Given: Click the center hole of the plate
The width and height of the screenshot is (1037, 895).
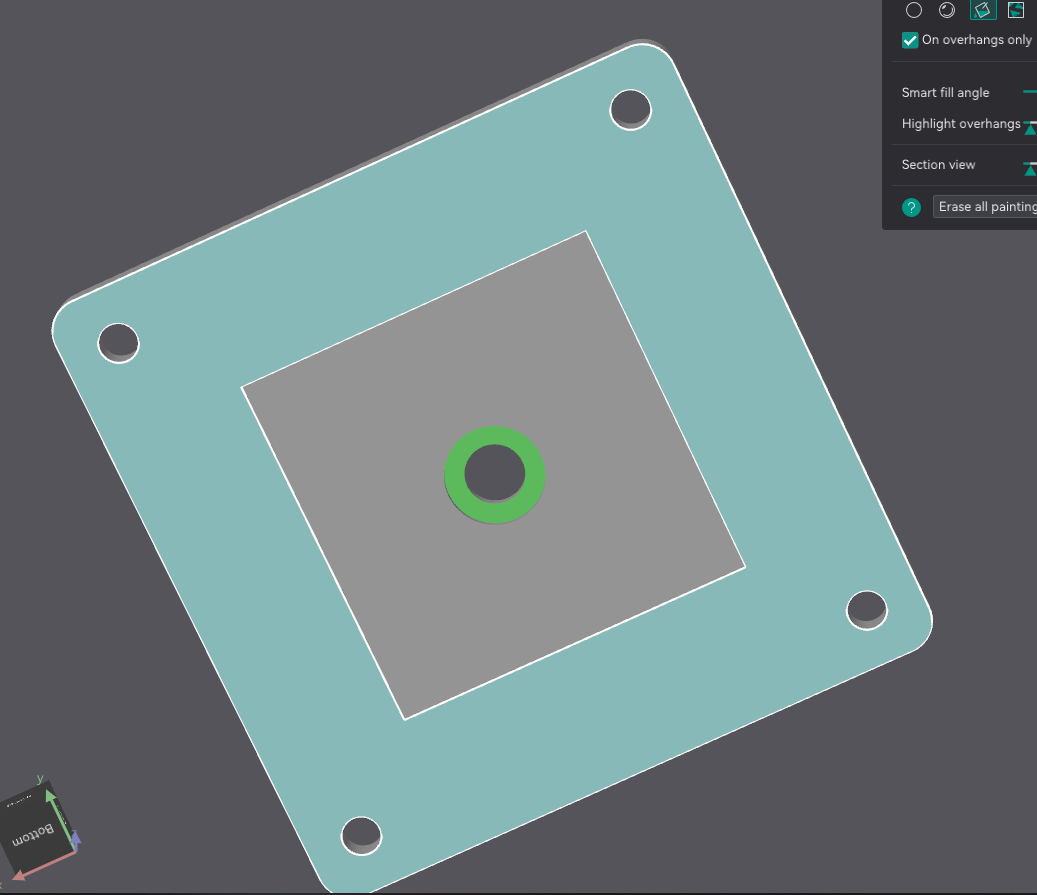Looking at the screenshot, I should tap(495, 473).
